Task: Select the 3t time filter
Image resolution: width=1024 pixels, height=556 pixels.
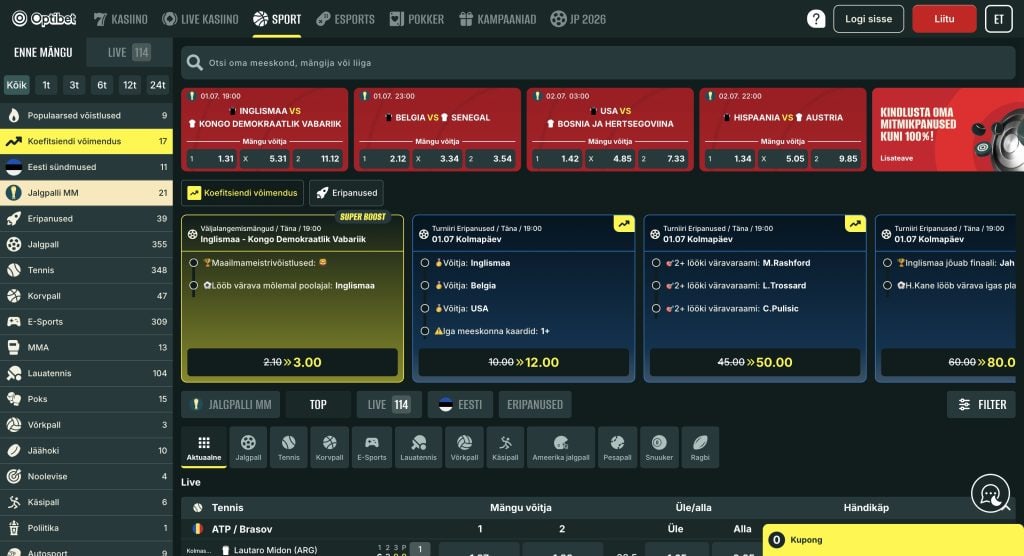Action: [74, 85]
